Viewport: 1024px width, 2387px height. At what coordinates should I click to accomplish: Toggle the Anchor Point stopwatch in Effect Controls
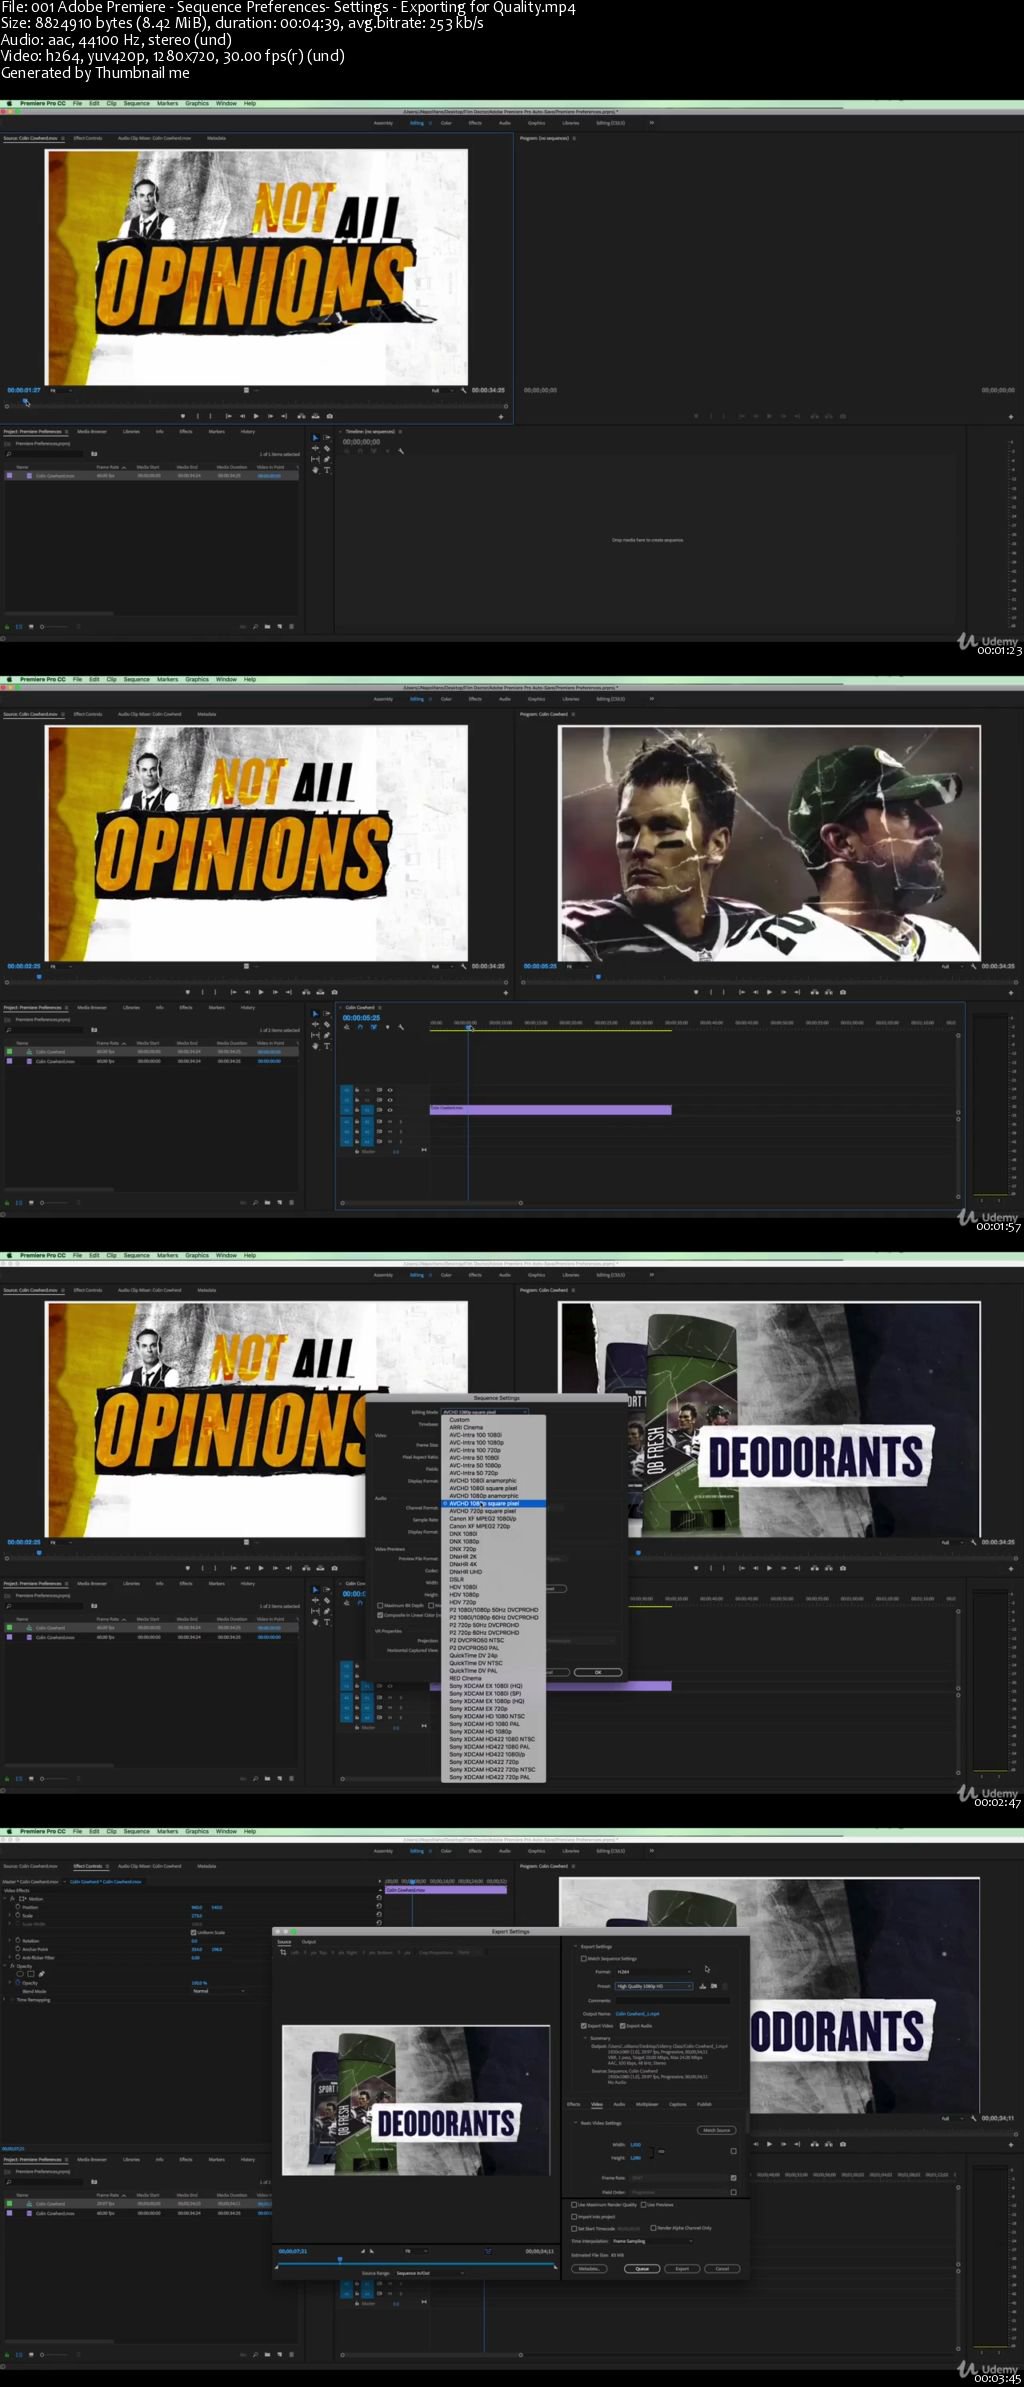click(18, 1949)
